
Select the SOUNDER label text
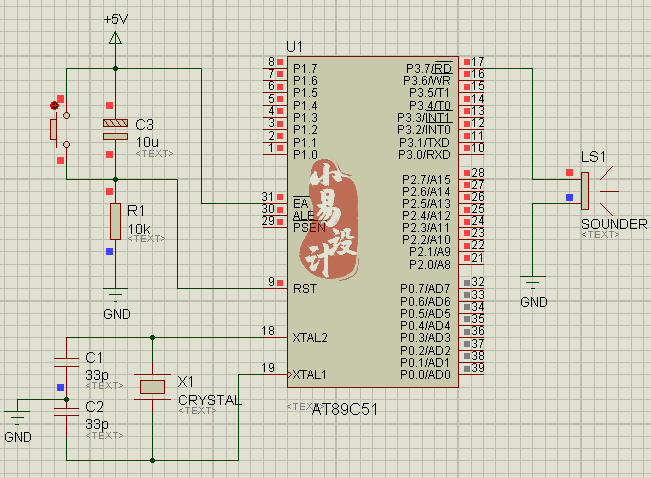tap(614, 224)
